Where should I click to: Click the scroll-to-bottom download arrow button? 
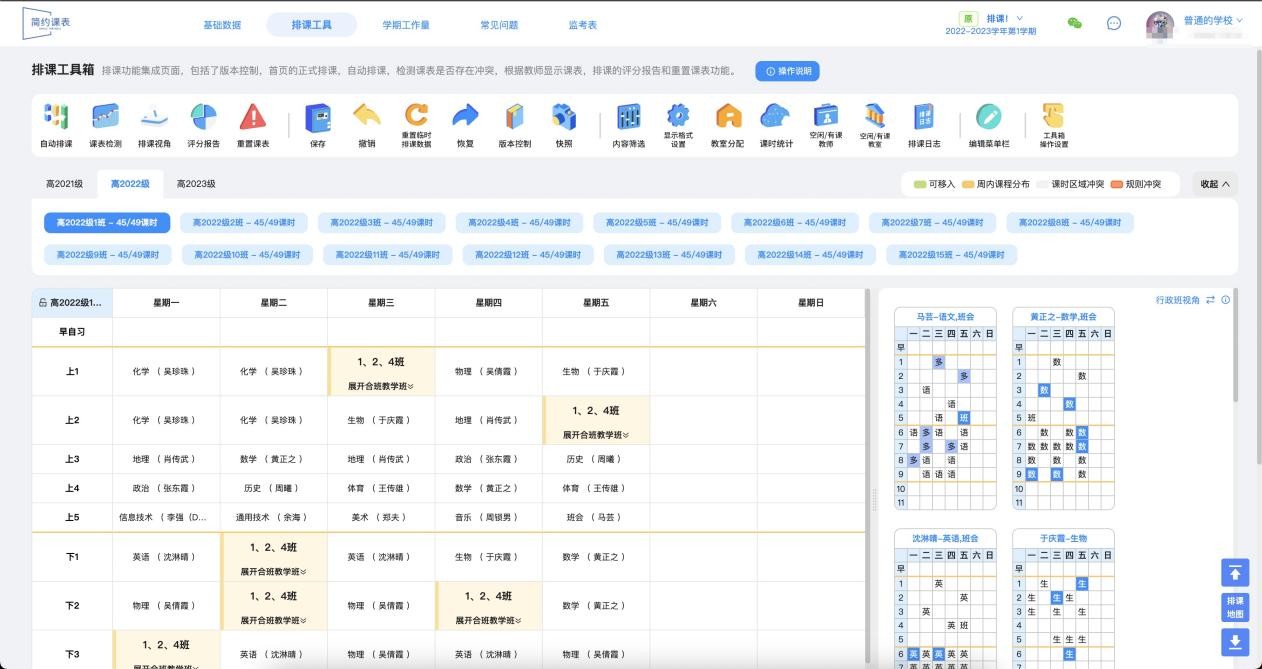coord(1235,642)
